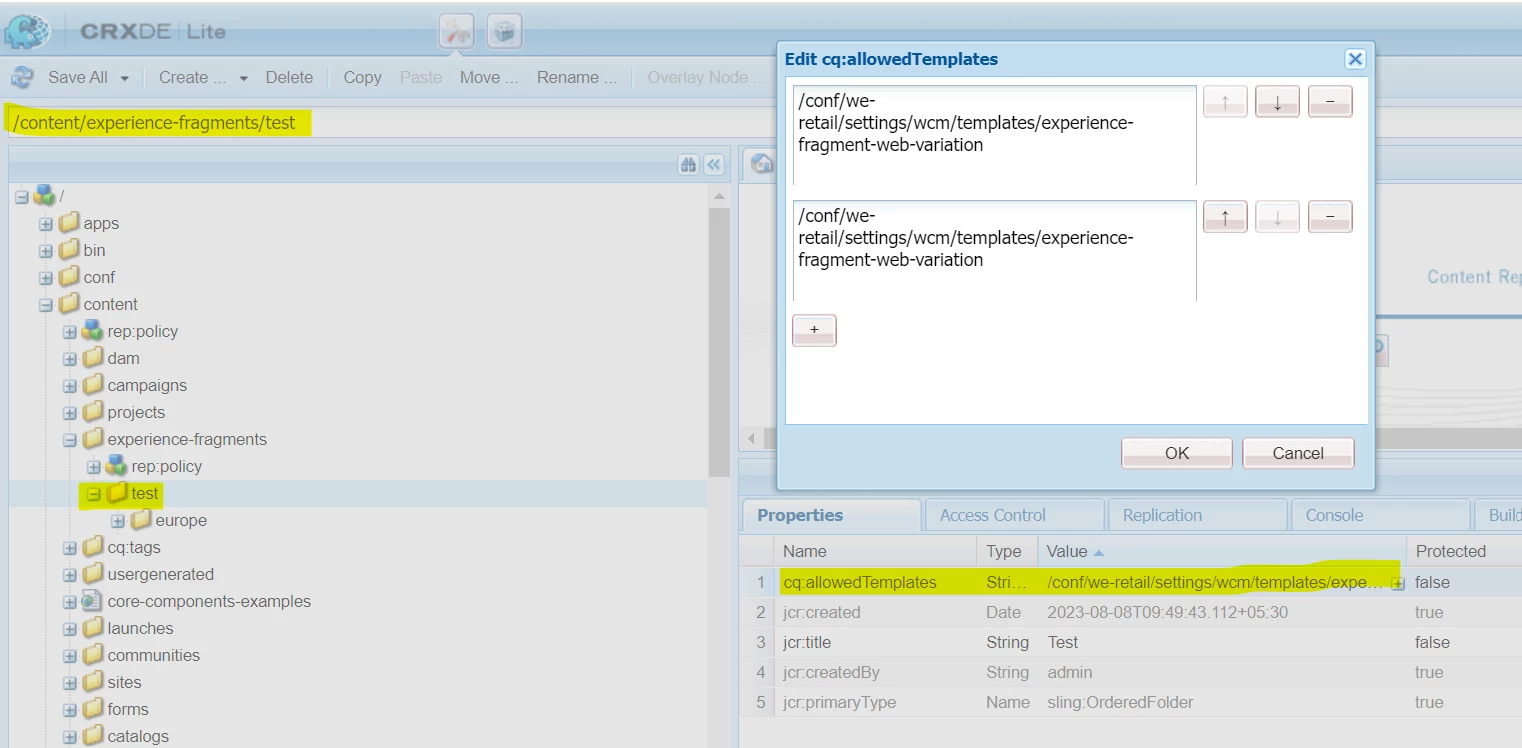Switch to the Replication tab
1522x748 pixels.
(x=1197, y=515)
